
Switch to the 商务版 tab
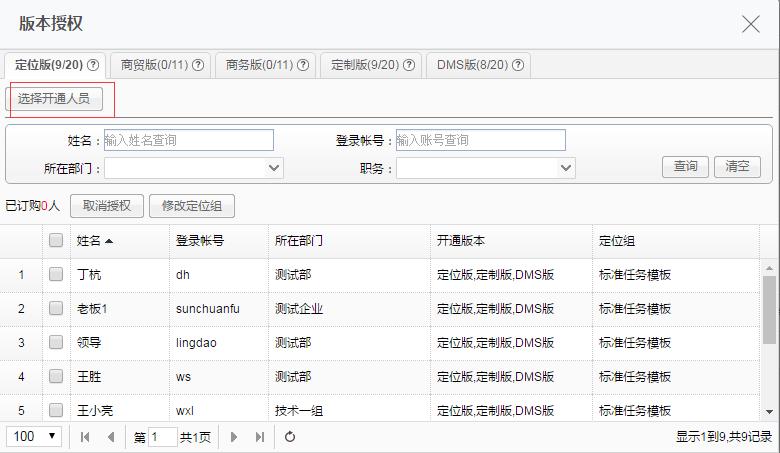(x=264, y=65)
